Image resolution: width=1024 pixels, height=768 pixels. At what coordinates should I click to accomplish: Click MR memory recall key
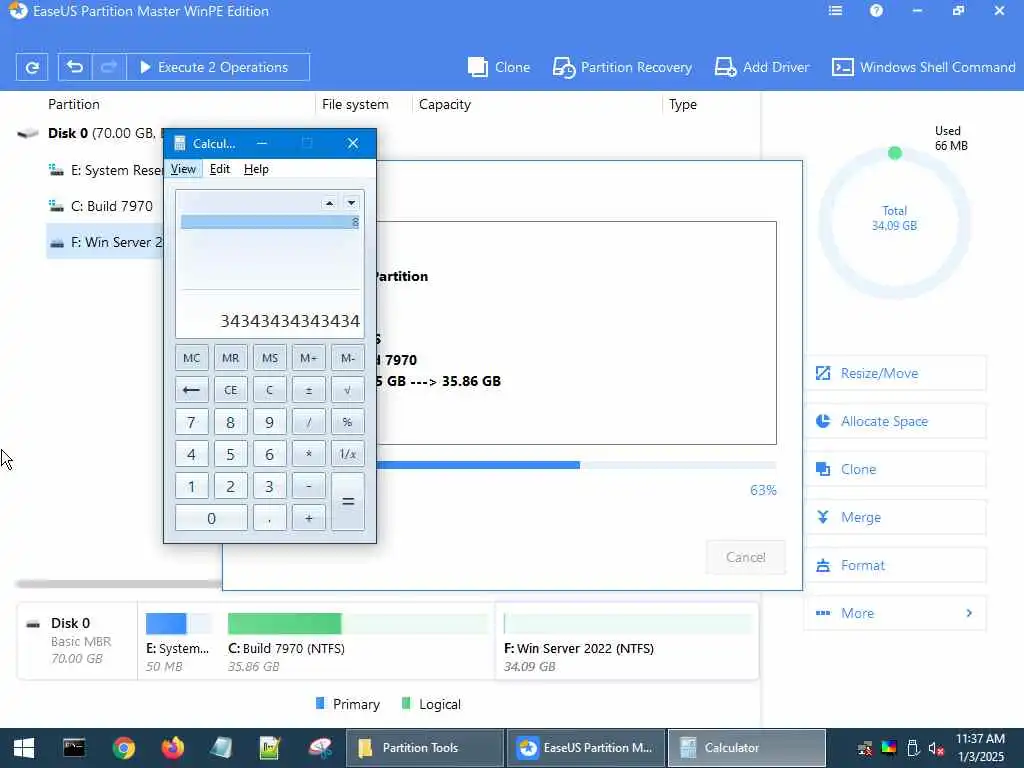click(x=231, y=358)
